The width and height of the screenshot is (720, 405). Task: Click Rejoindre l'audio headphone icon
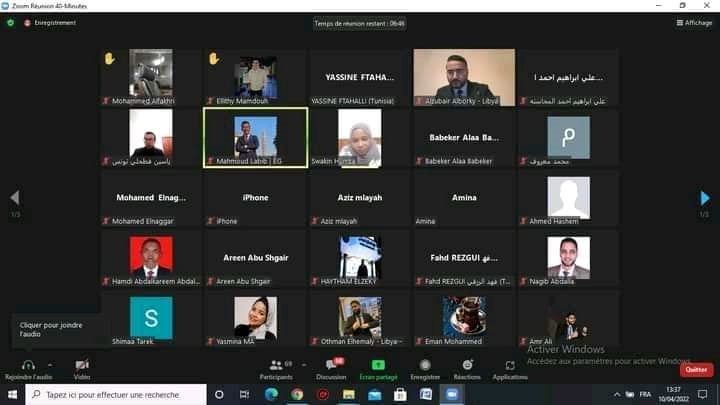click(x=27, y=365)
